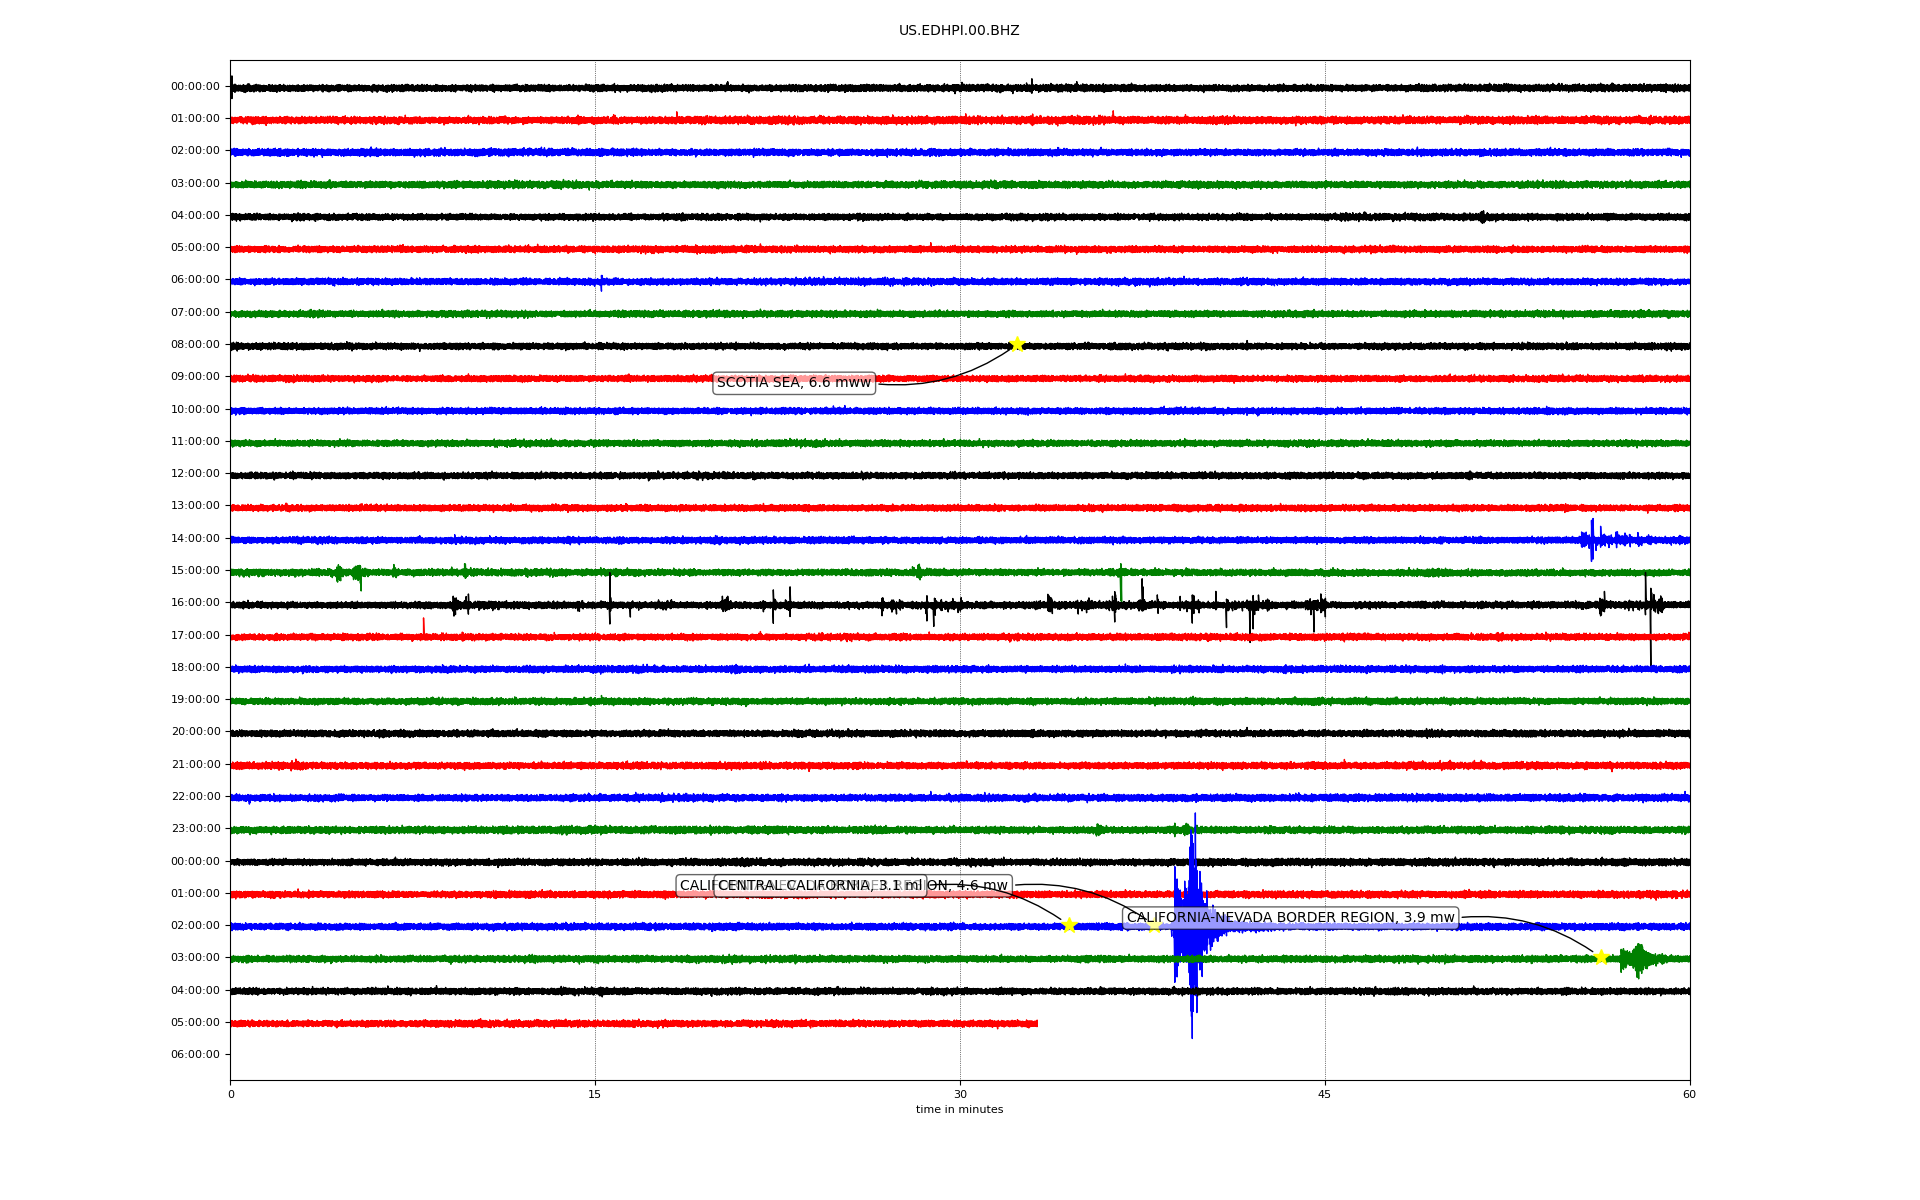
Task: Click the end of the last red trace
Action: (1036, 1024)
